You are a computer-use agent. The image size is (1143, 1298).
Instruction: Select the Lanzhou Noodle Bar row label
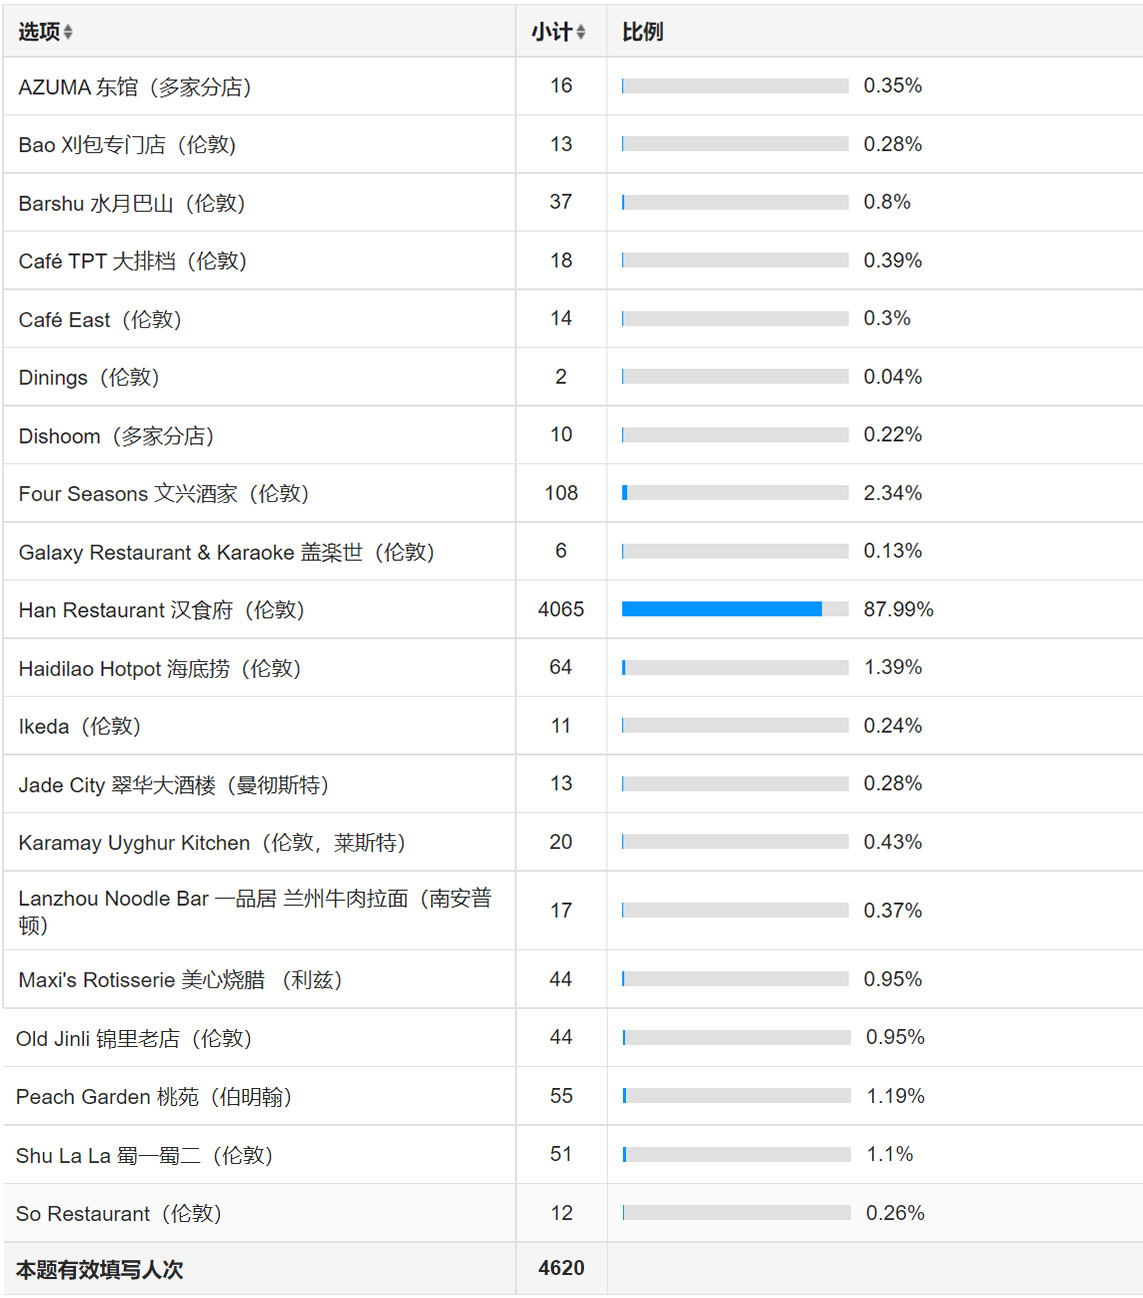[255, 911]
